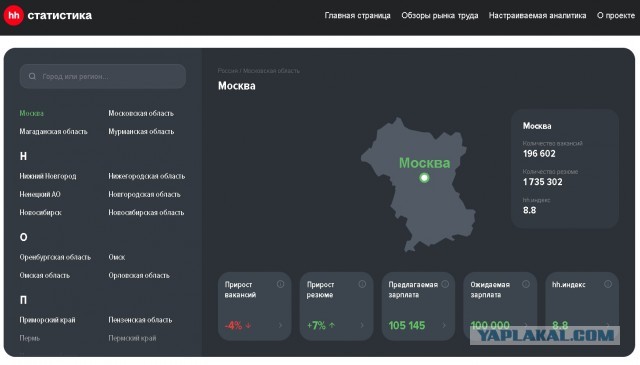Select Москва in region list
This screenshot has height=365, width=640.
tap(31, 113)
